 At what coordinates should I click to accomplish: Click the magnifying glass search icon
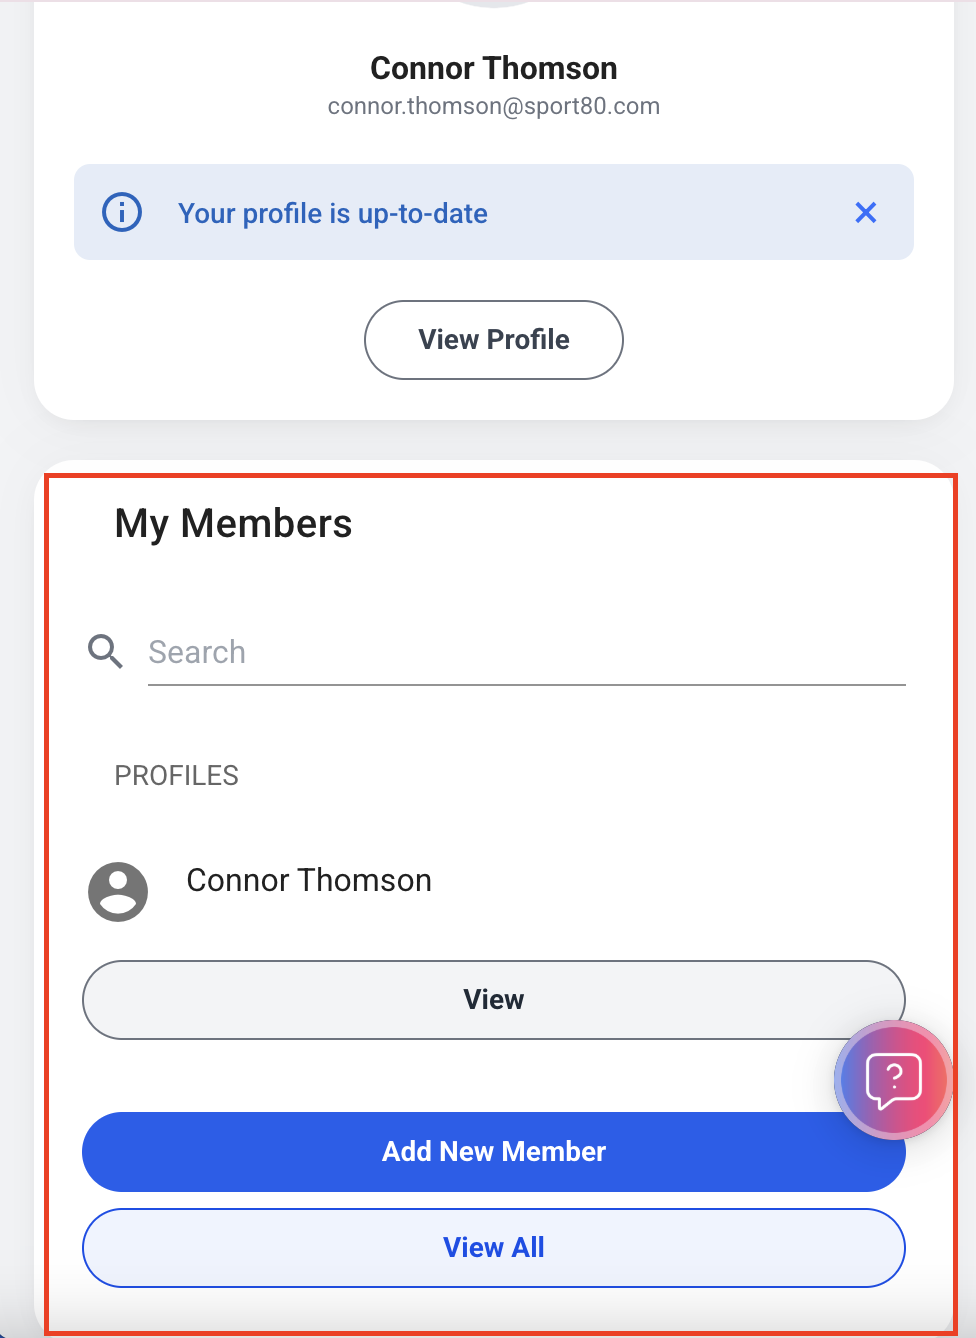coord(105,651)
